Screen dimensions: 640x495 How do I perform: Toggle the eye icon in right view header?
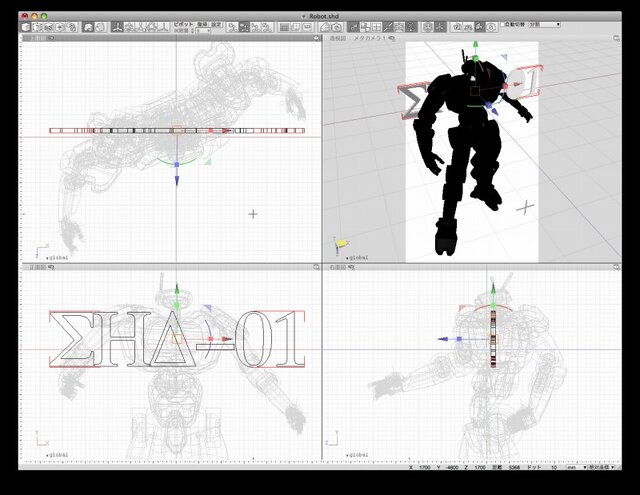click(x=352, y=267)
